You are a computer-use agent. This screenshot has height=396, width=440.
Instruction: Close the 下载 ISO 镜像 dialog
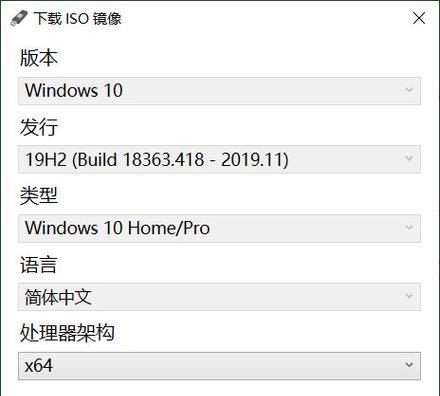[419, 18]
